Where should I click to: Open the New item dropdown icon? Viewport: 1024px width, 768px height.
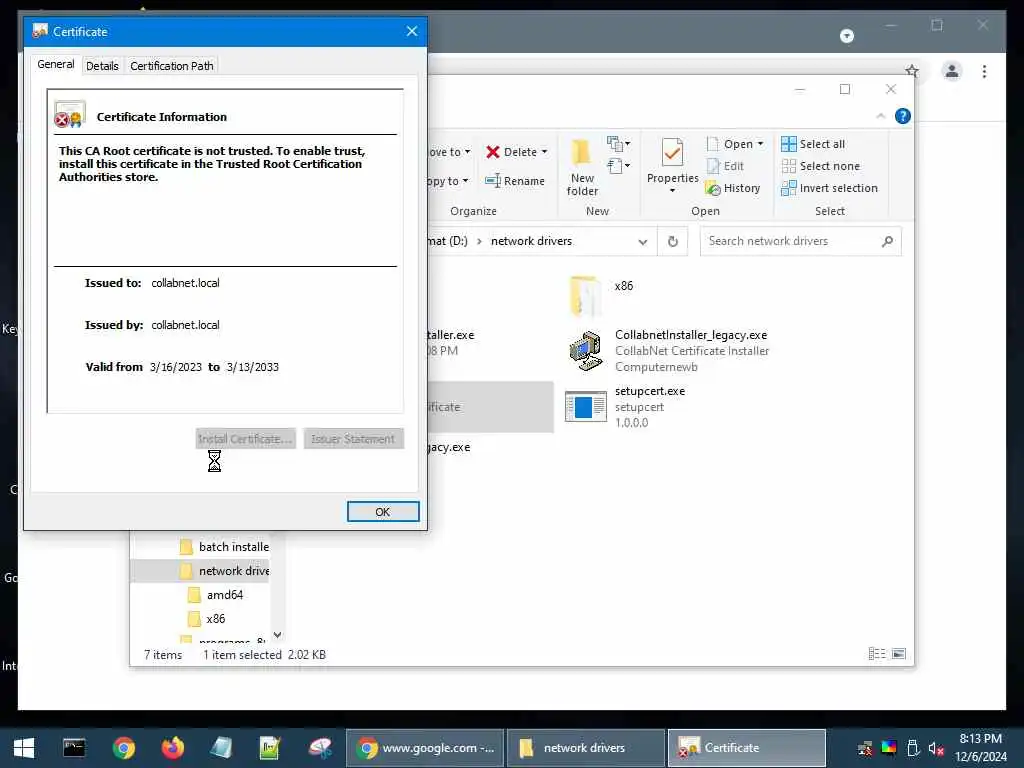618,143
